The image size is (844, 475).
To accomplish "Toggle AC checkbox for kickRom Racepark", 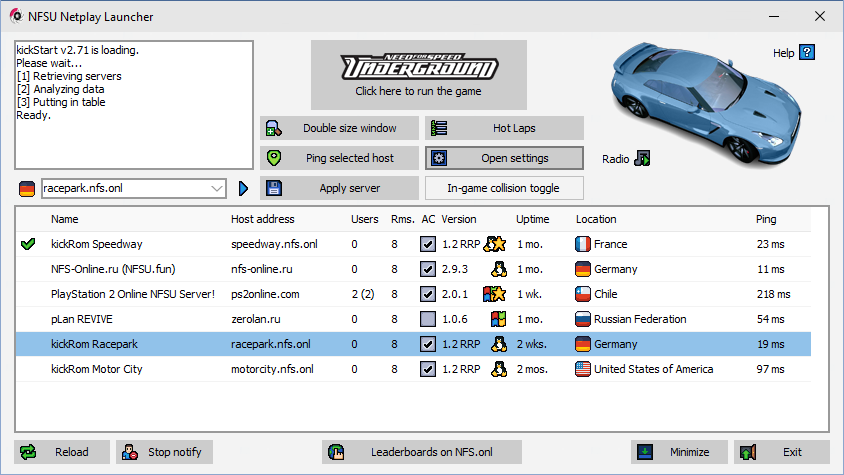I will 427,344.
